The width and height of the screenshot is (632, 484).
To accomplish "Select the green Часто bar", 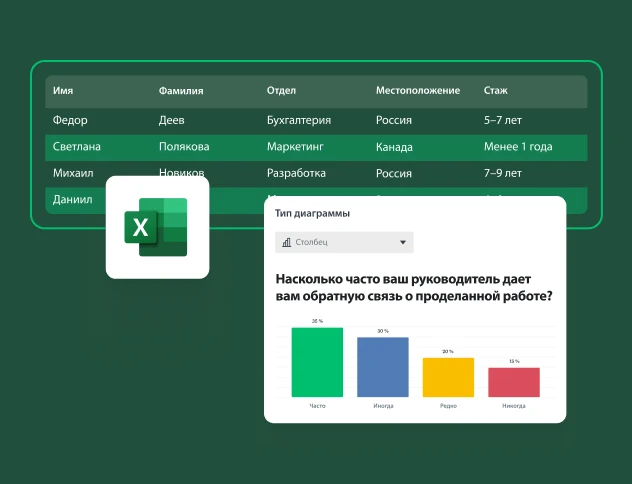I will (x=317, y=362).
